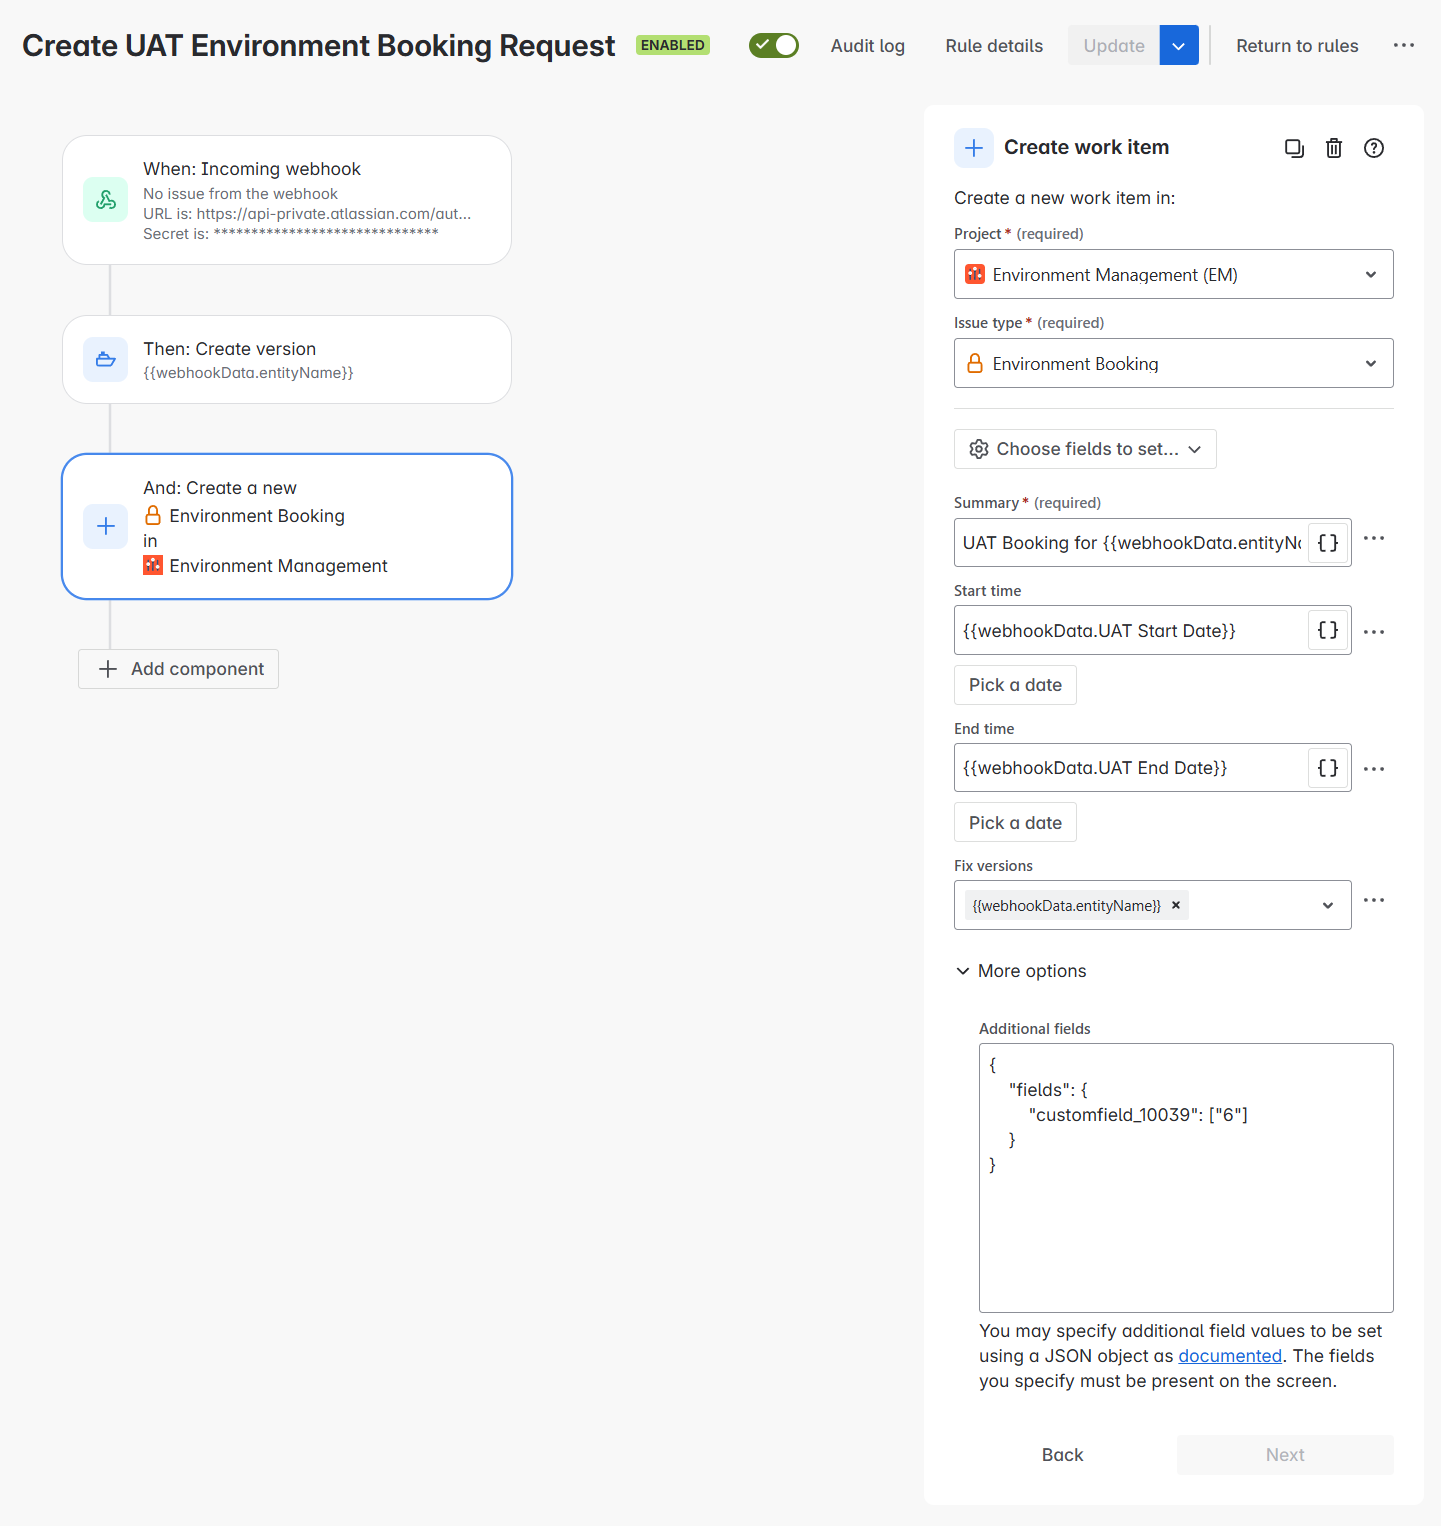This screenshot has height=1526, width=1441.
Task: Open the Issue type dropdown
Action: coord(1173,363)
